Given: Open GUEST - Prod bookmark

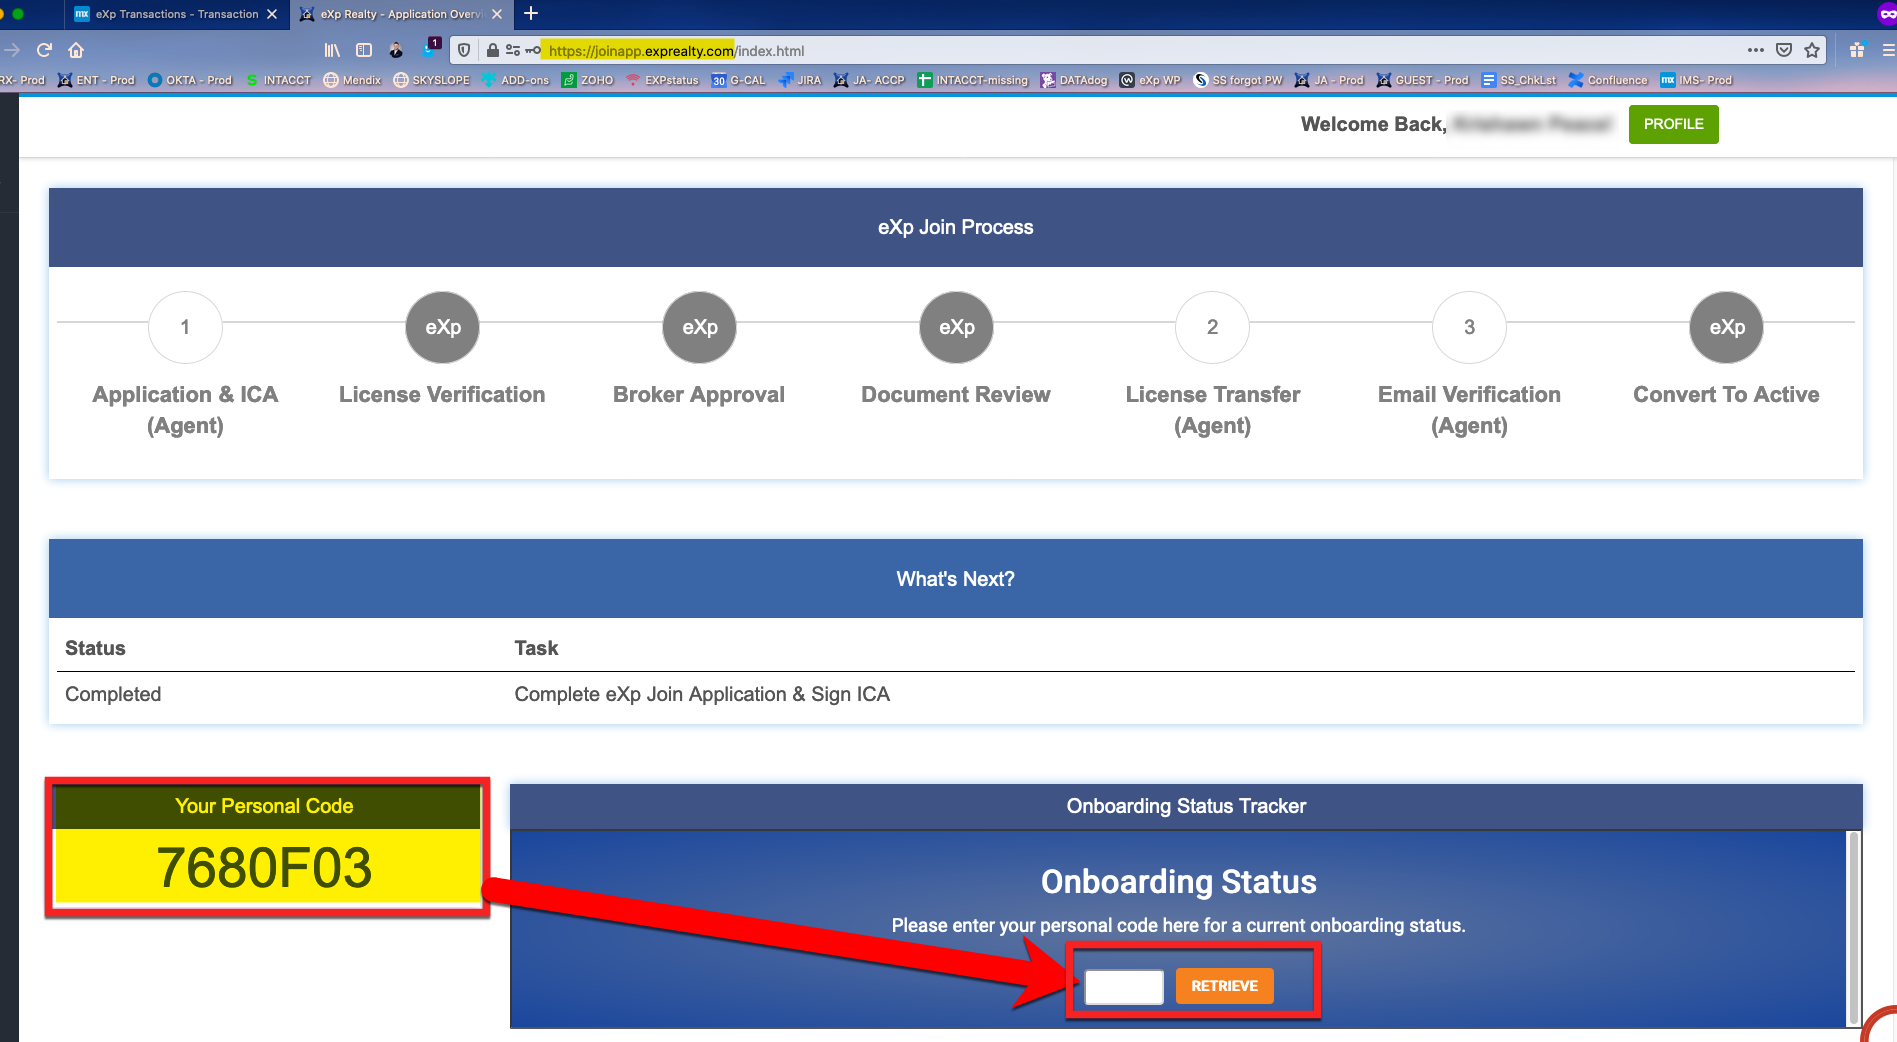Looking at the screenshot, I should pyautogui.click(x=1423, y=80).
